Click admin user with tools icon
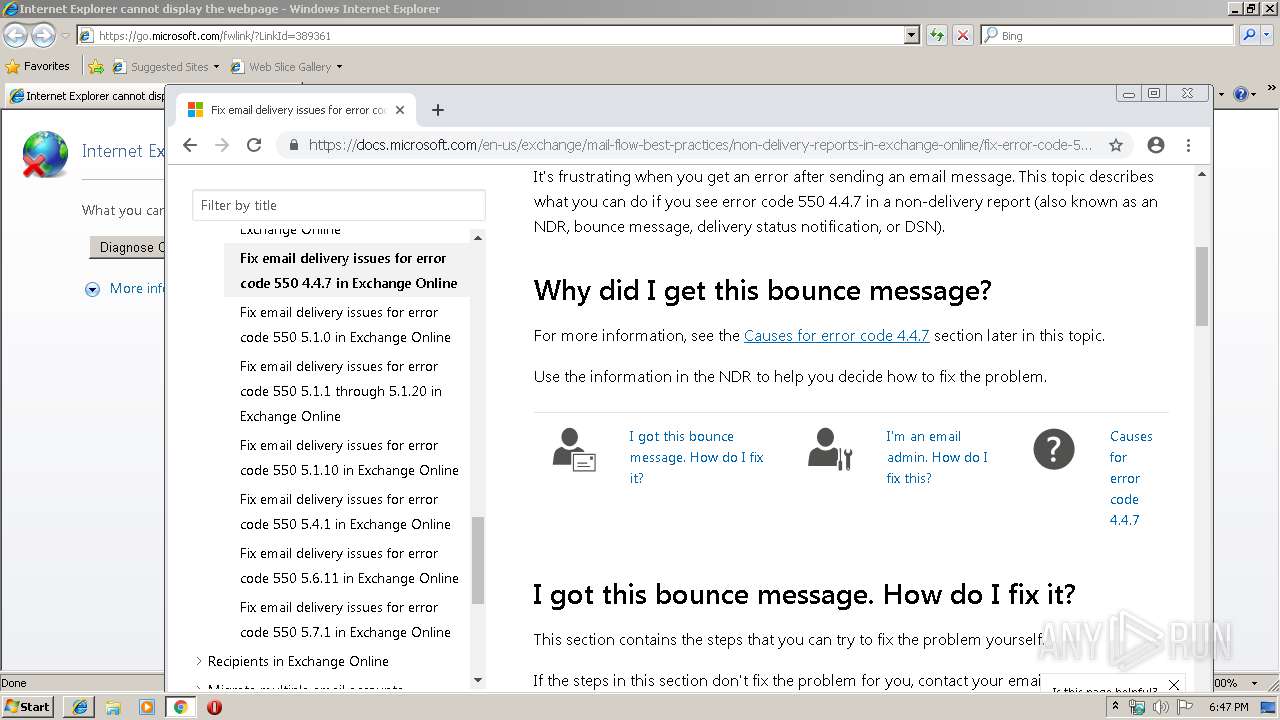Screen dimensions: 1280x720 point(830,449)
